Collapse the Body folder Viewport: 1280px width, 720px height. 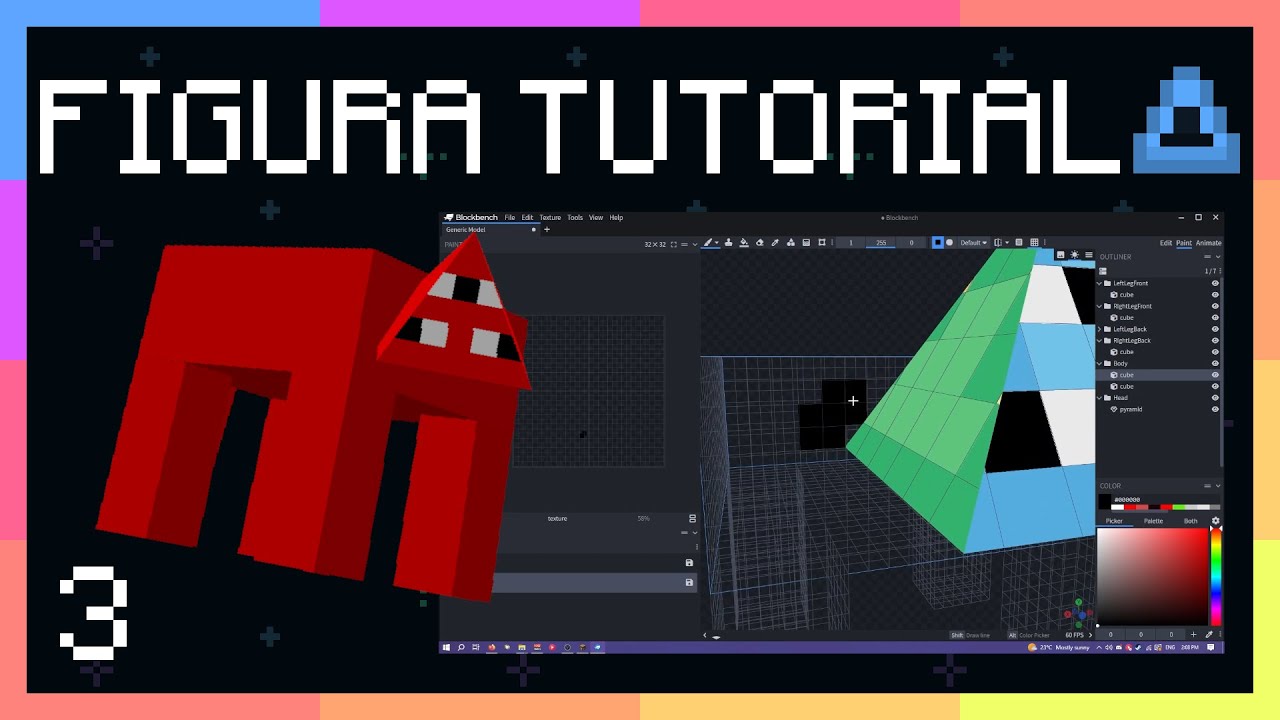click(x=1100, y=363)
